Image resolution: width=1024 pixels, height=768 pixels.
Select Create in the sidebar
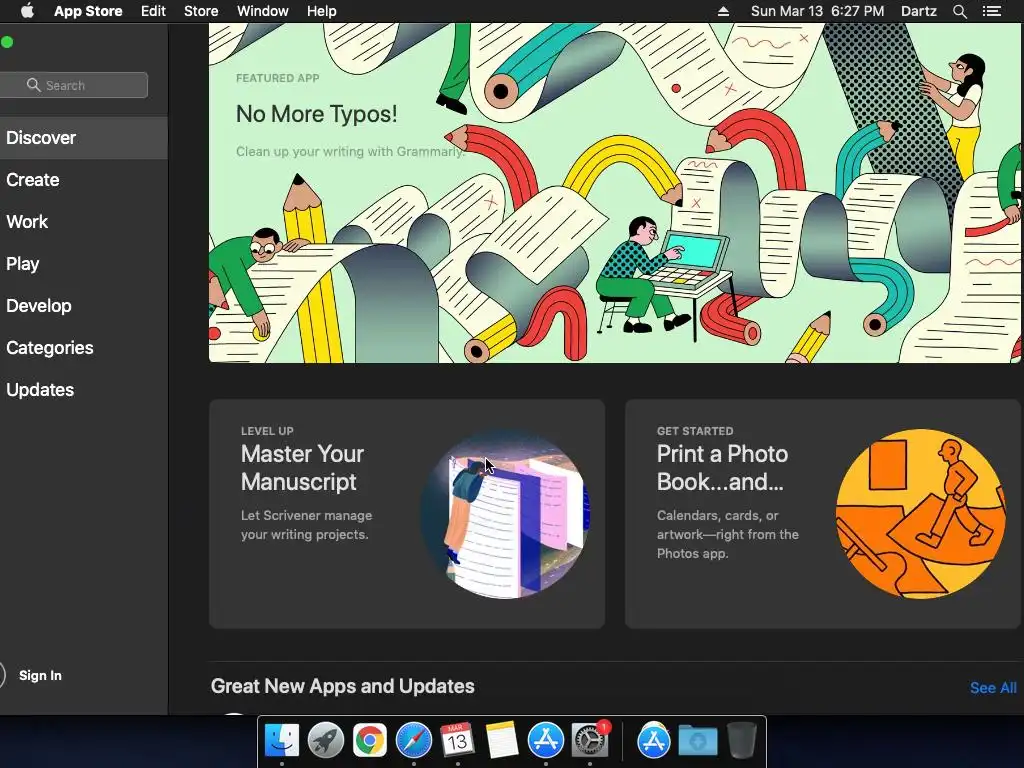click(84, 180)
